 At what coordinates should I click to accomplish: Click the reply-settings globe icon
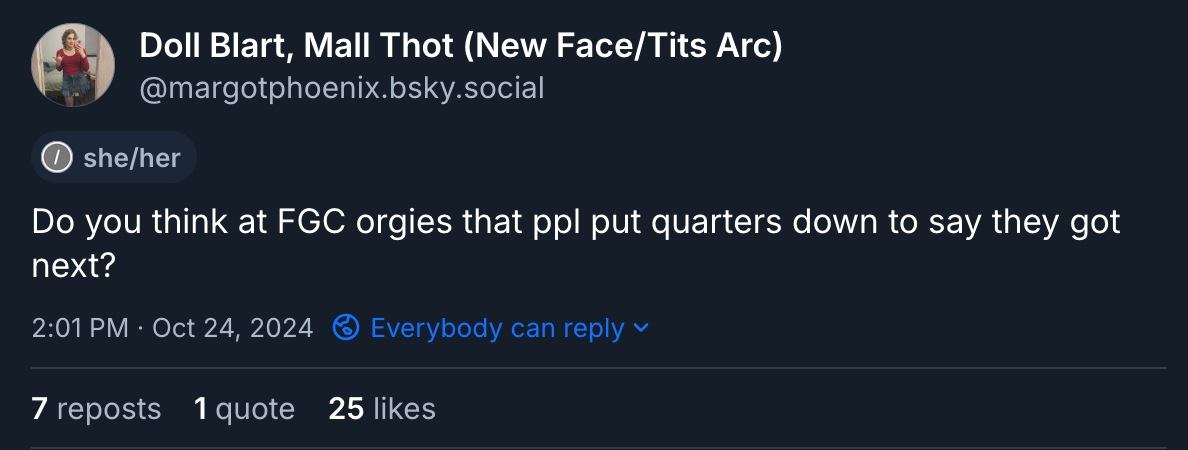pos(346,327)
